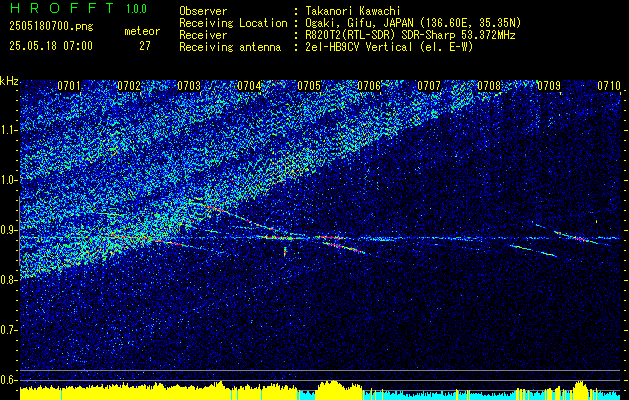Click the Receiving antenna label

[x=230, y=47]
